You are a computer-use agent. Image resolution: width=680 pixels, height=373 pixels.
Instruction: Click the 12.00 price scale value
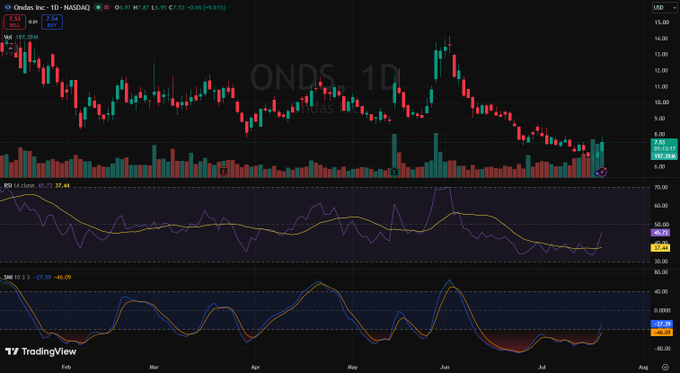(661, 70)
